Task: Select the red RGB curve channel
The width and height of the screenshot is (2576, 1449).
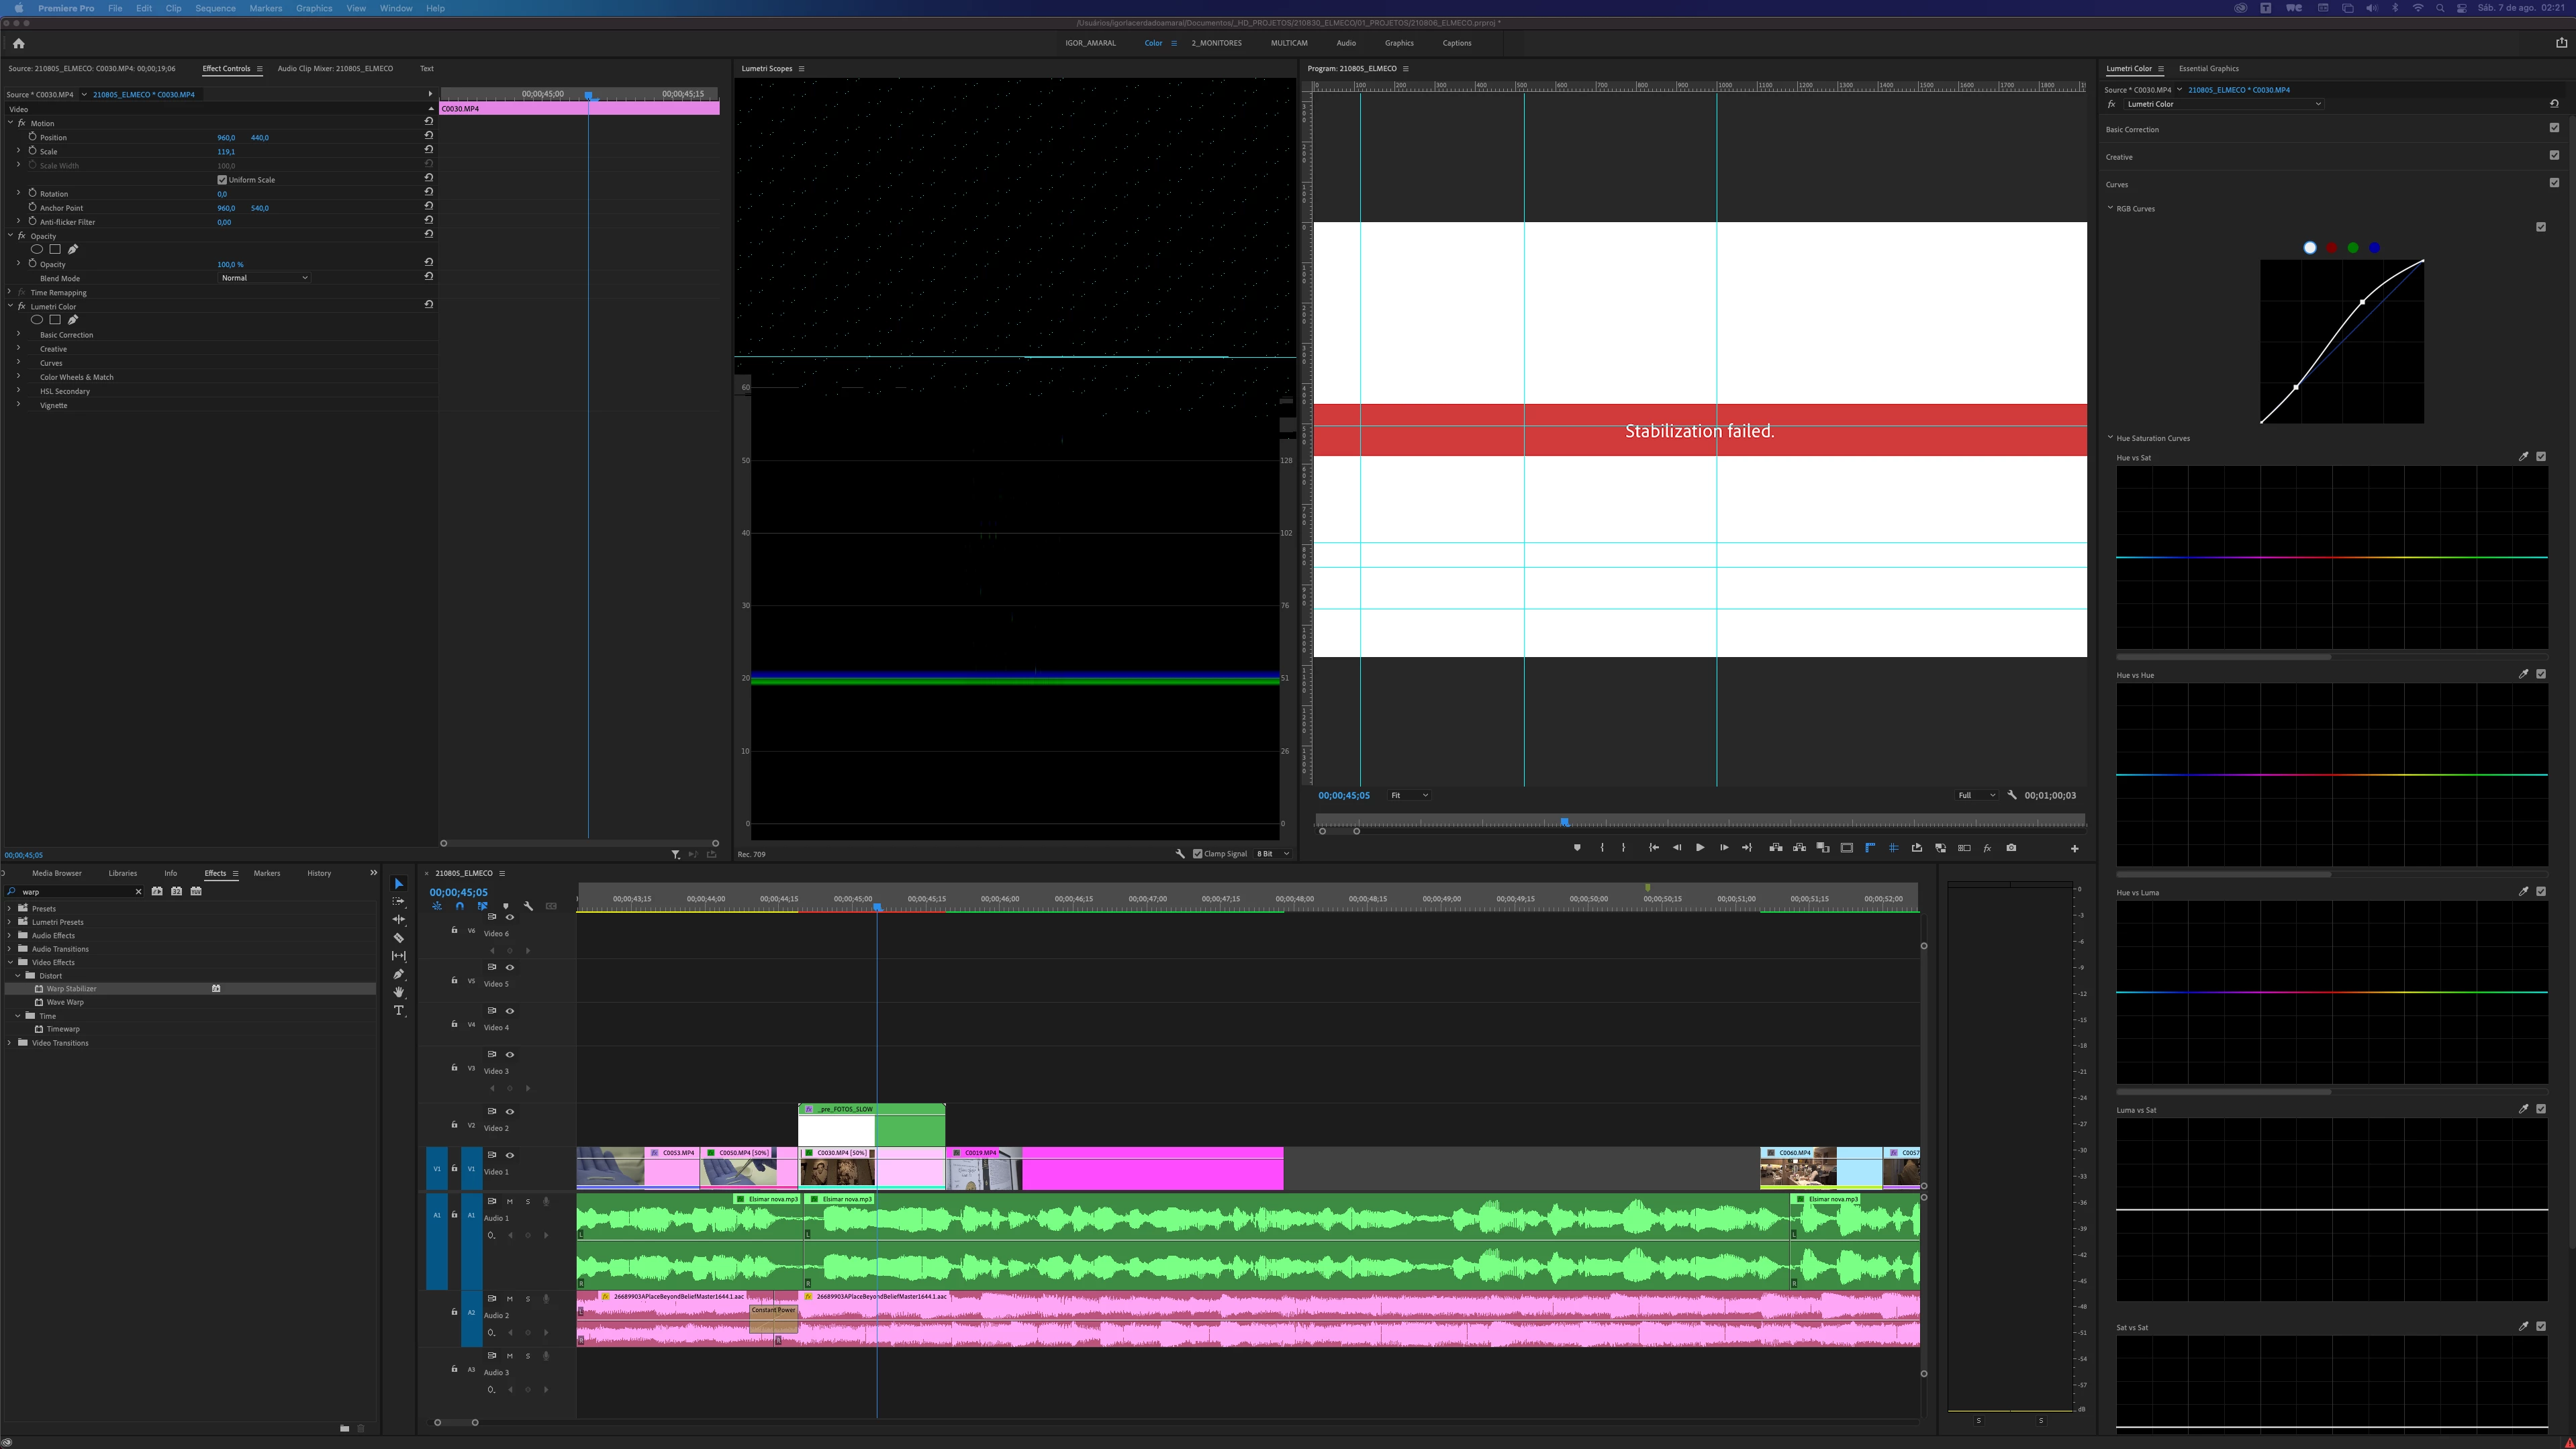Action: 2331,248
